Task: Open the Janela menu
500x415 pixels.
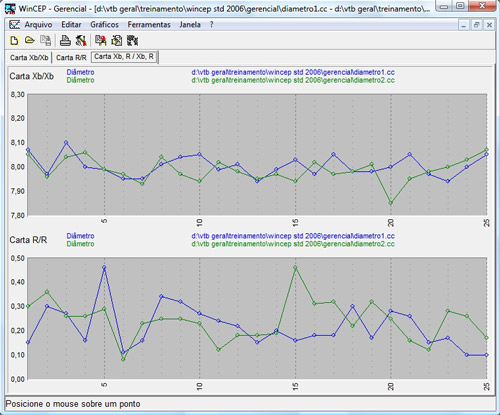Action: tap(190, 25)
